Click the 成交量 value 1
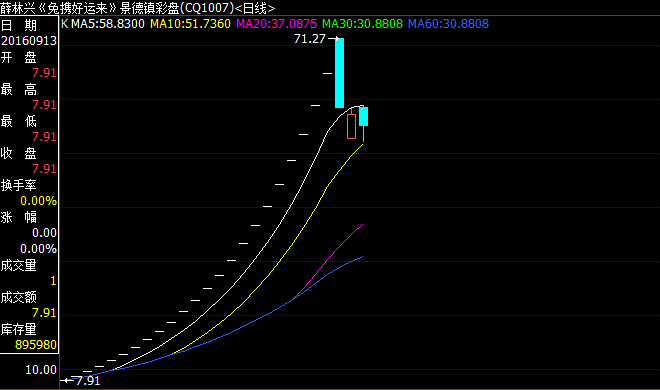The height and width of the screenshot is (390, 660). pyautogui.click(x=53, y=281)
